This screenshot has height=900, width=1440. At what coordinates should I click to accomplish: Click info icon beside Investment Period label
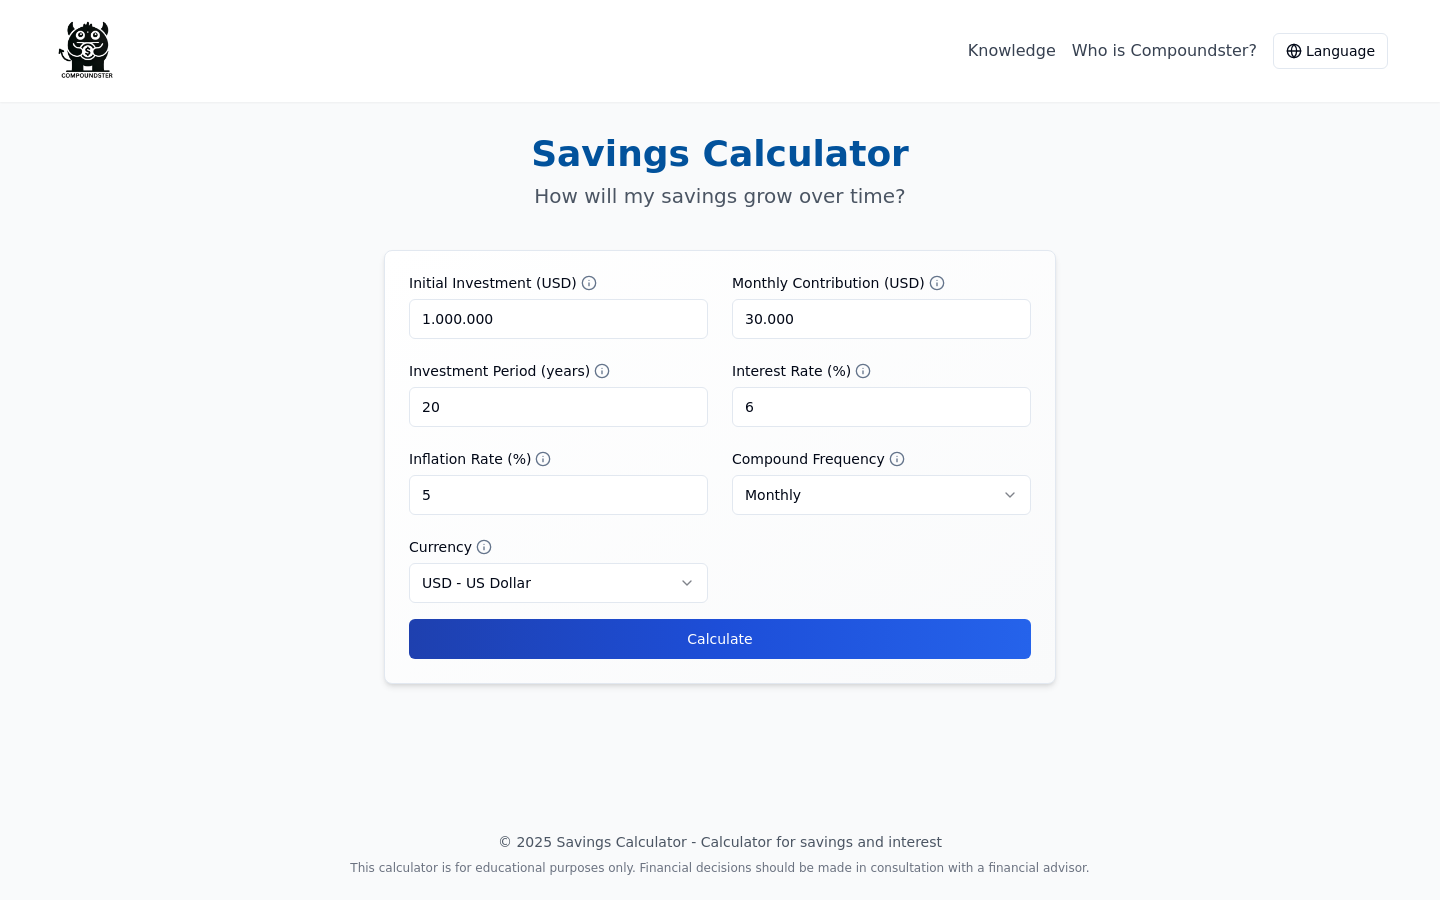point(602,371)
